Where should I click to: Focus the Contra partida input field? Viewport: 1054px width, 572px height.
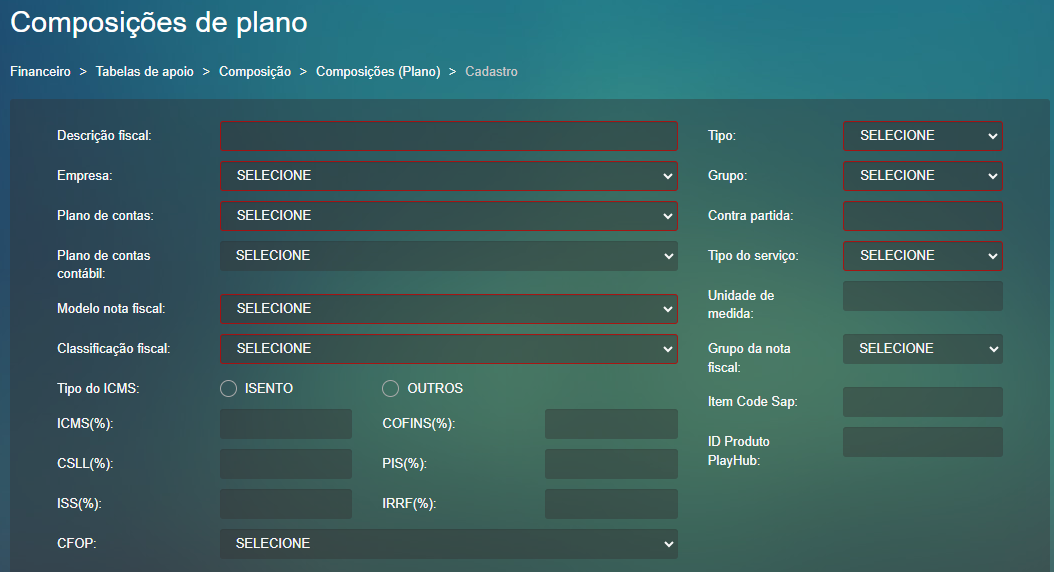(x=922, y=216)
